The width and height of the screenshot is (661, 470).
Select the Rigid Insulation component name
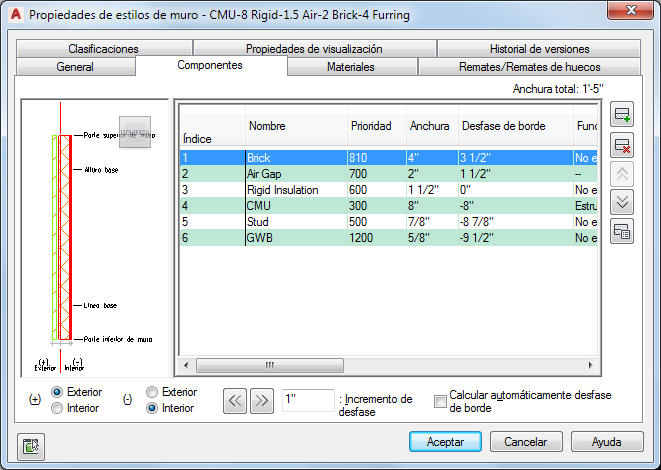(282, 190)
